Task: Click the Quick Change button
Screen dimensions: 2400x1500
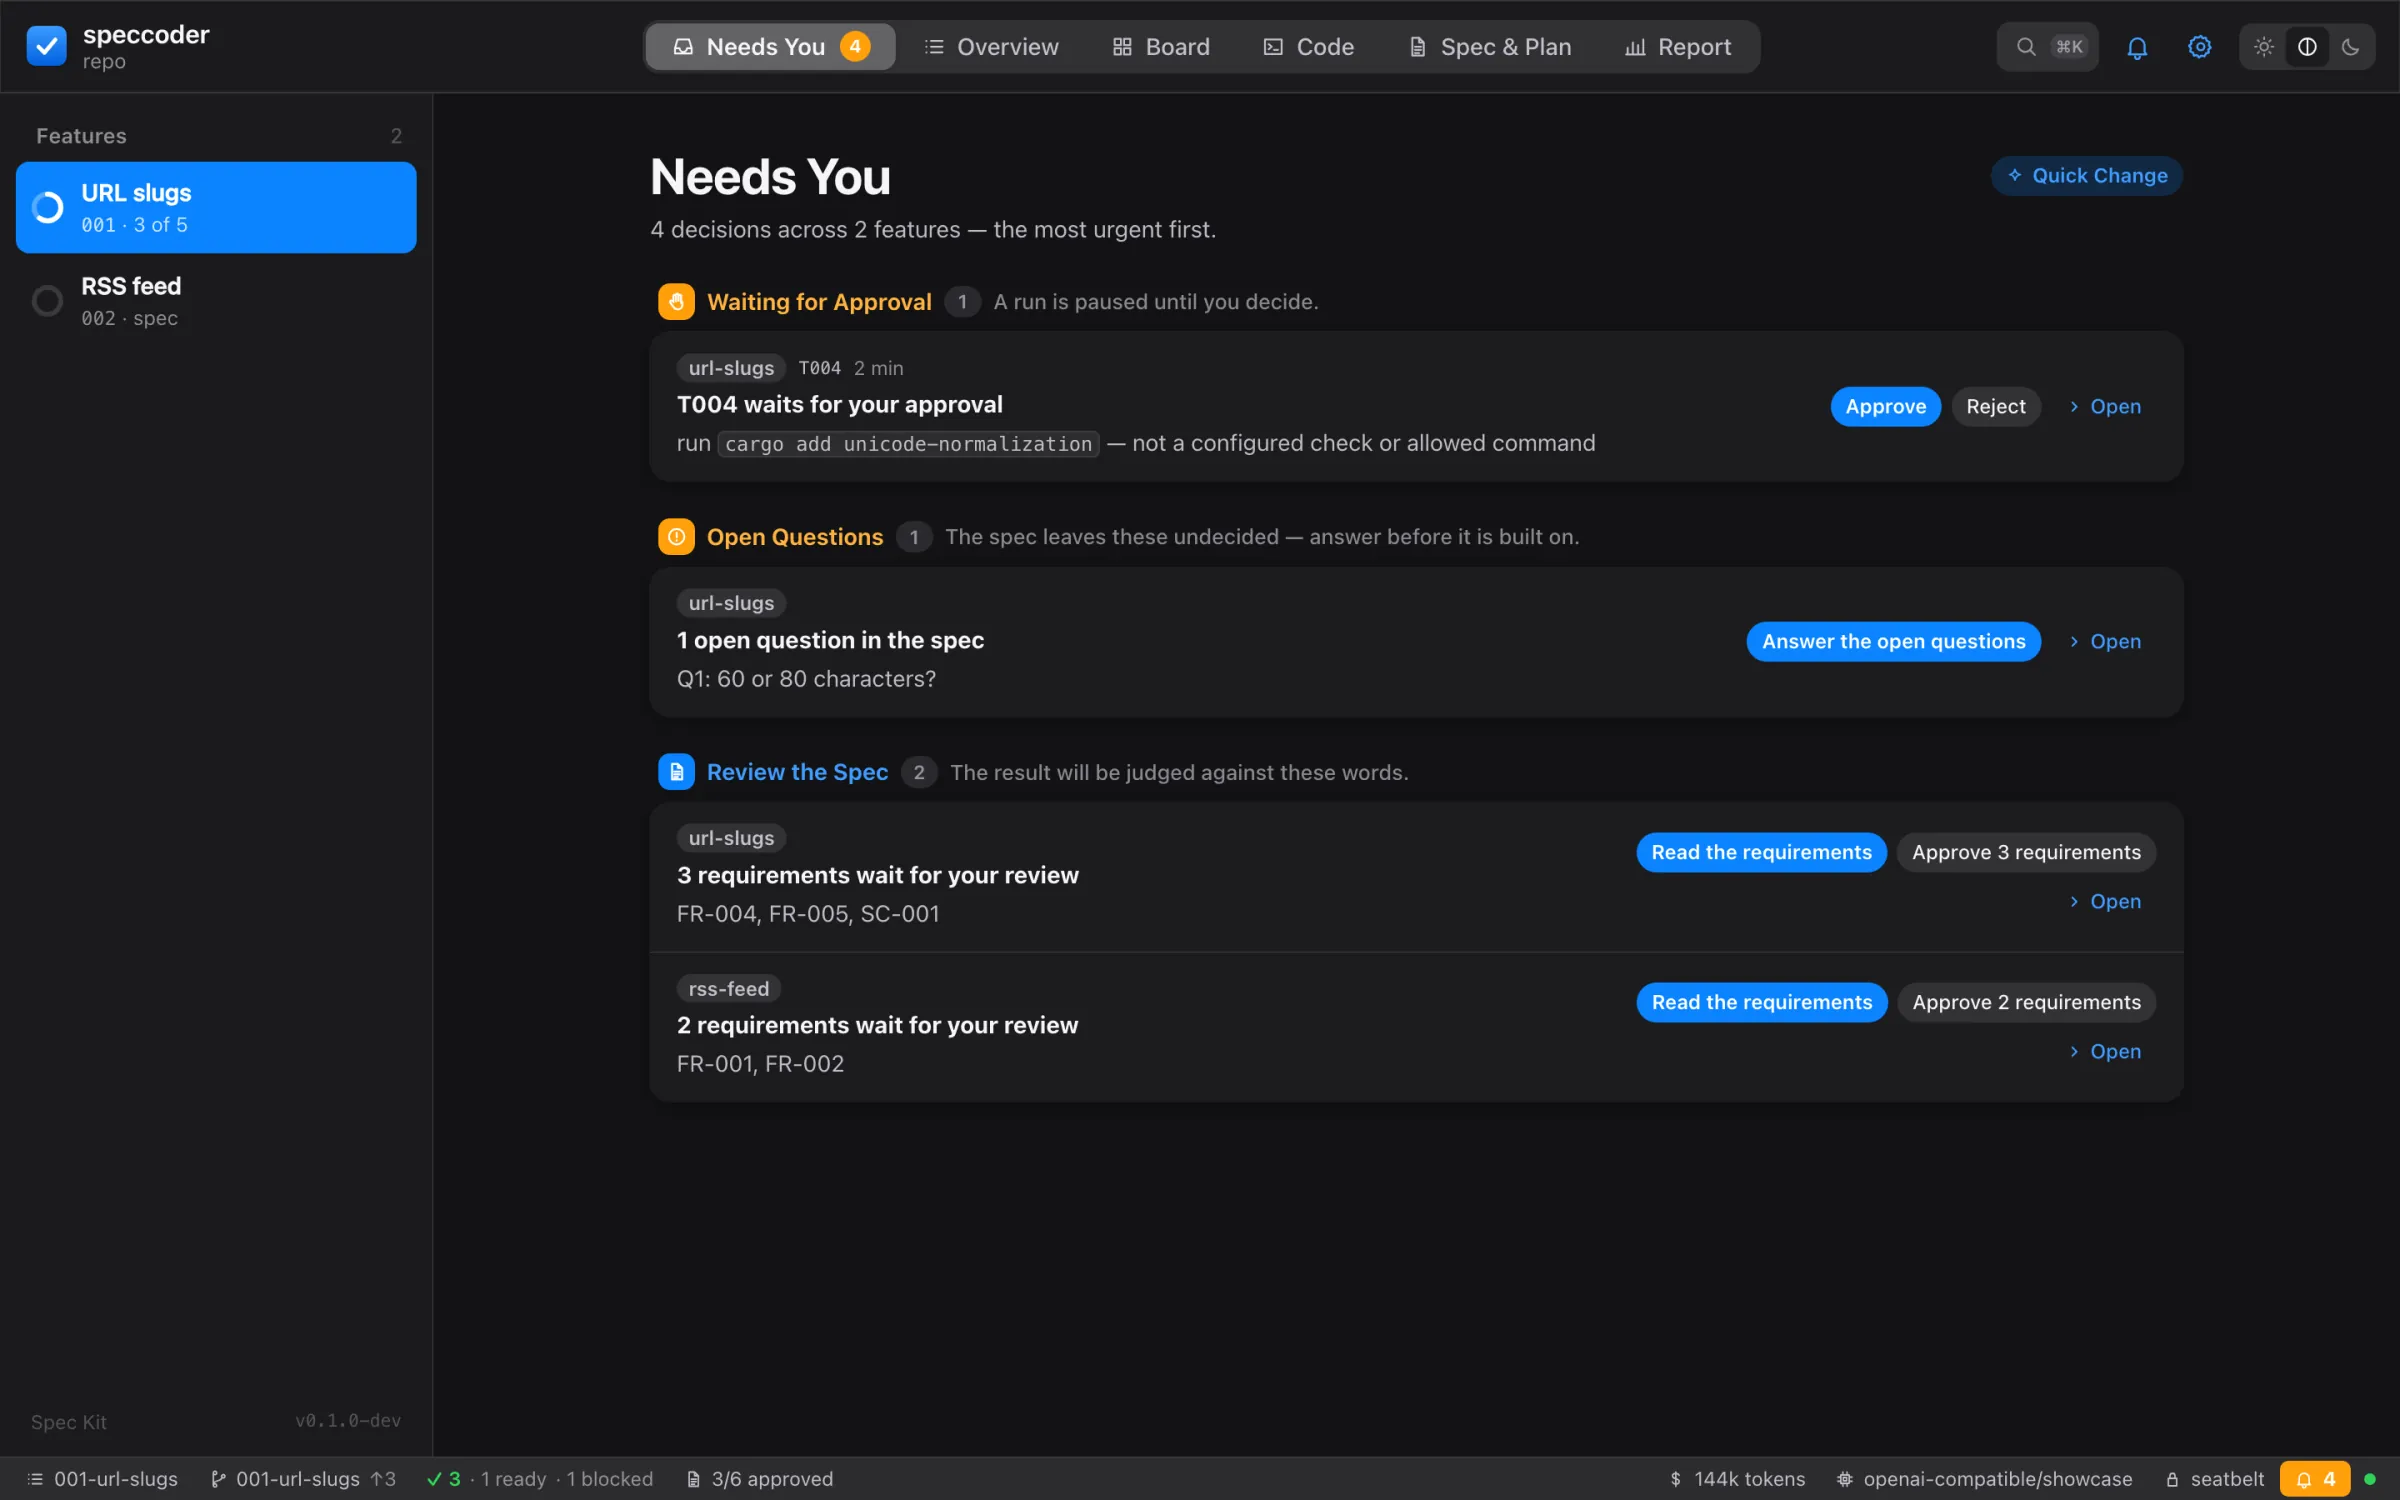Action: coord(2087,175)
